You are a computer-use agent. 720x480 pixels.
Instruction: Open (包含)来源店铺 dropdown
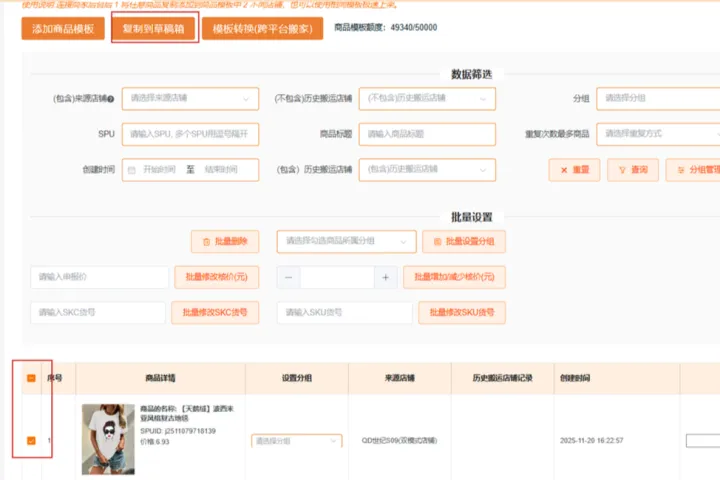191,98
